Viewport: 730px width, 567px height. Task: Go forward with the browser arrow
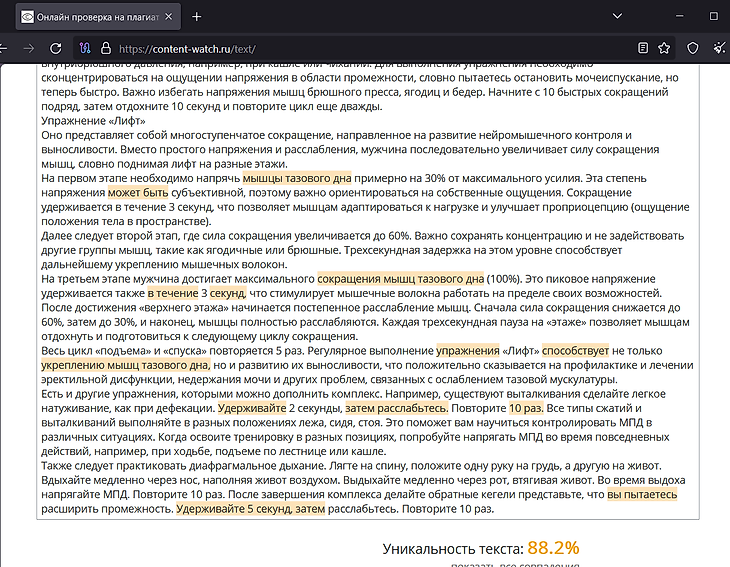click(x=29, y=48)
